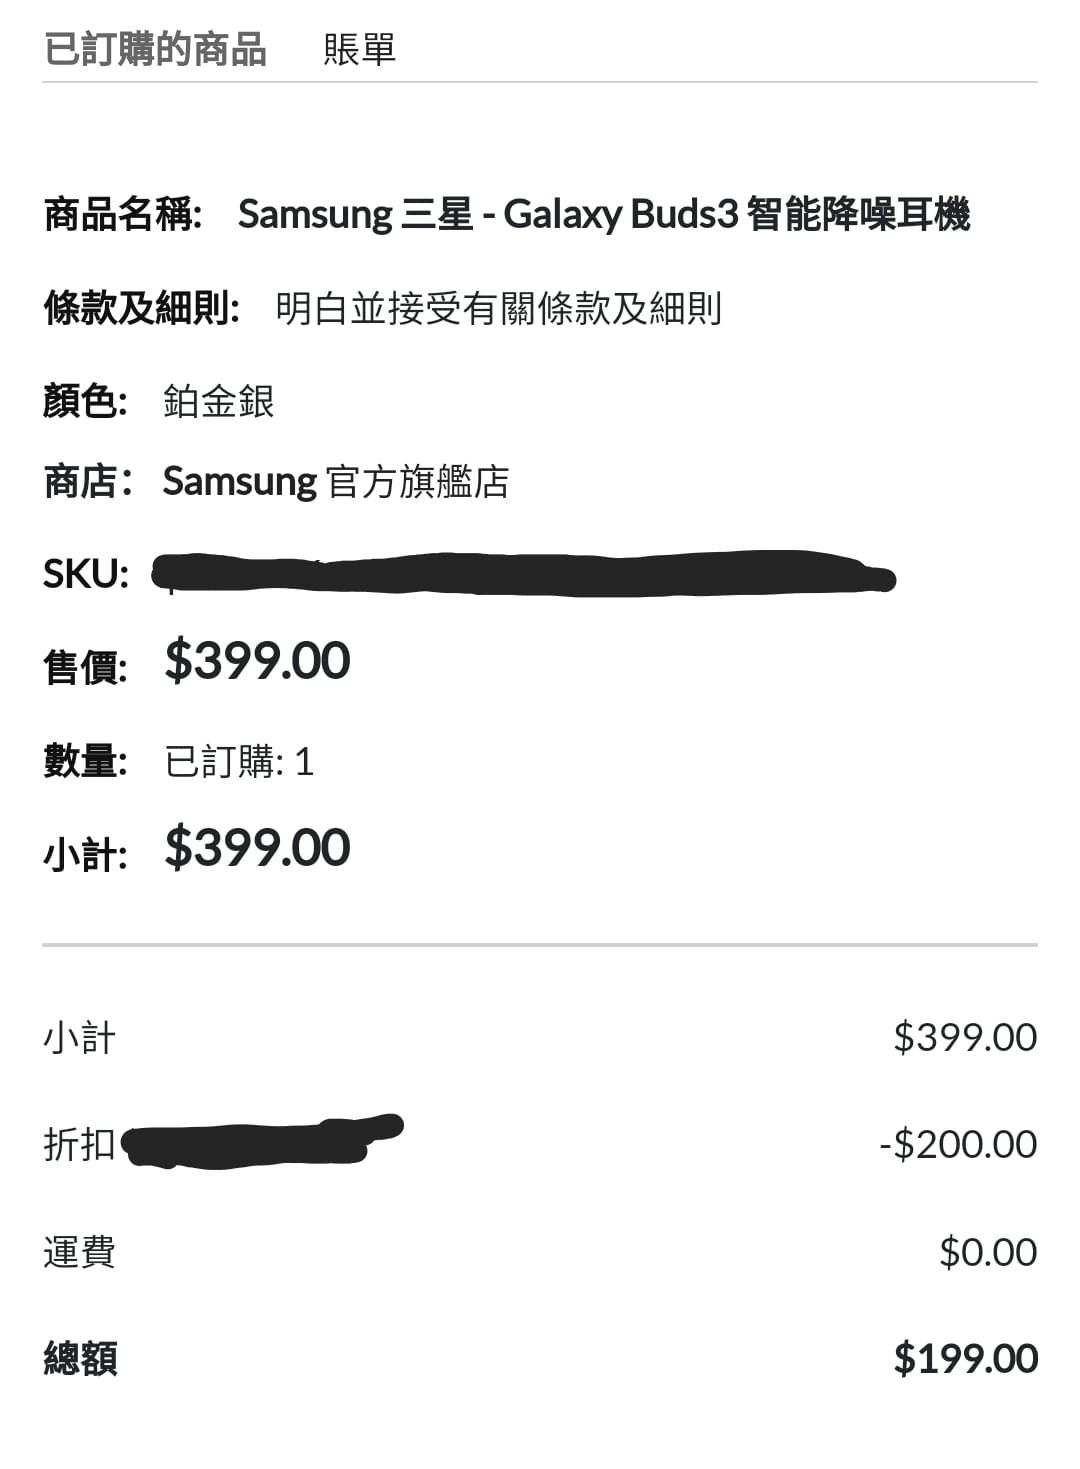Select the -$200.00 discount amount
The height and width of the screenshot is (1469, 1080).
pyautogui.click(x=958, y=1144)
